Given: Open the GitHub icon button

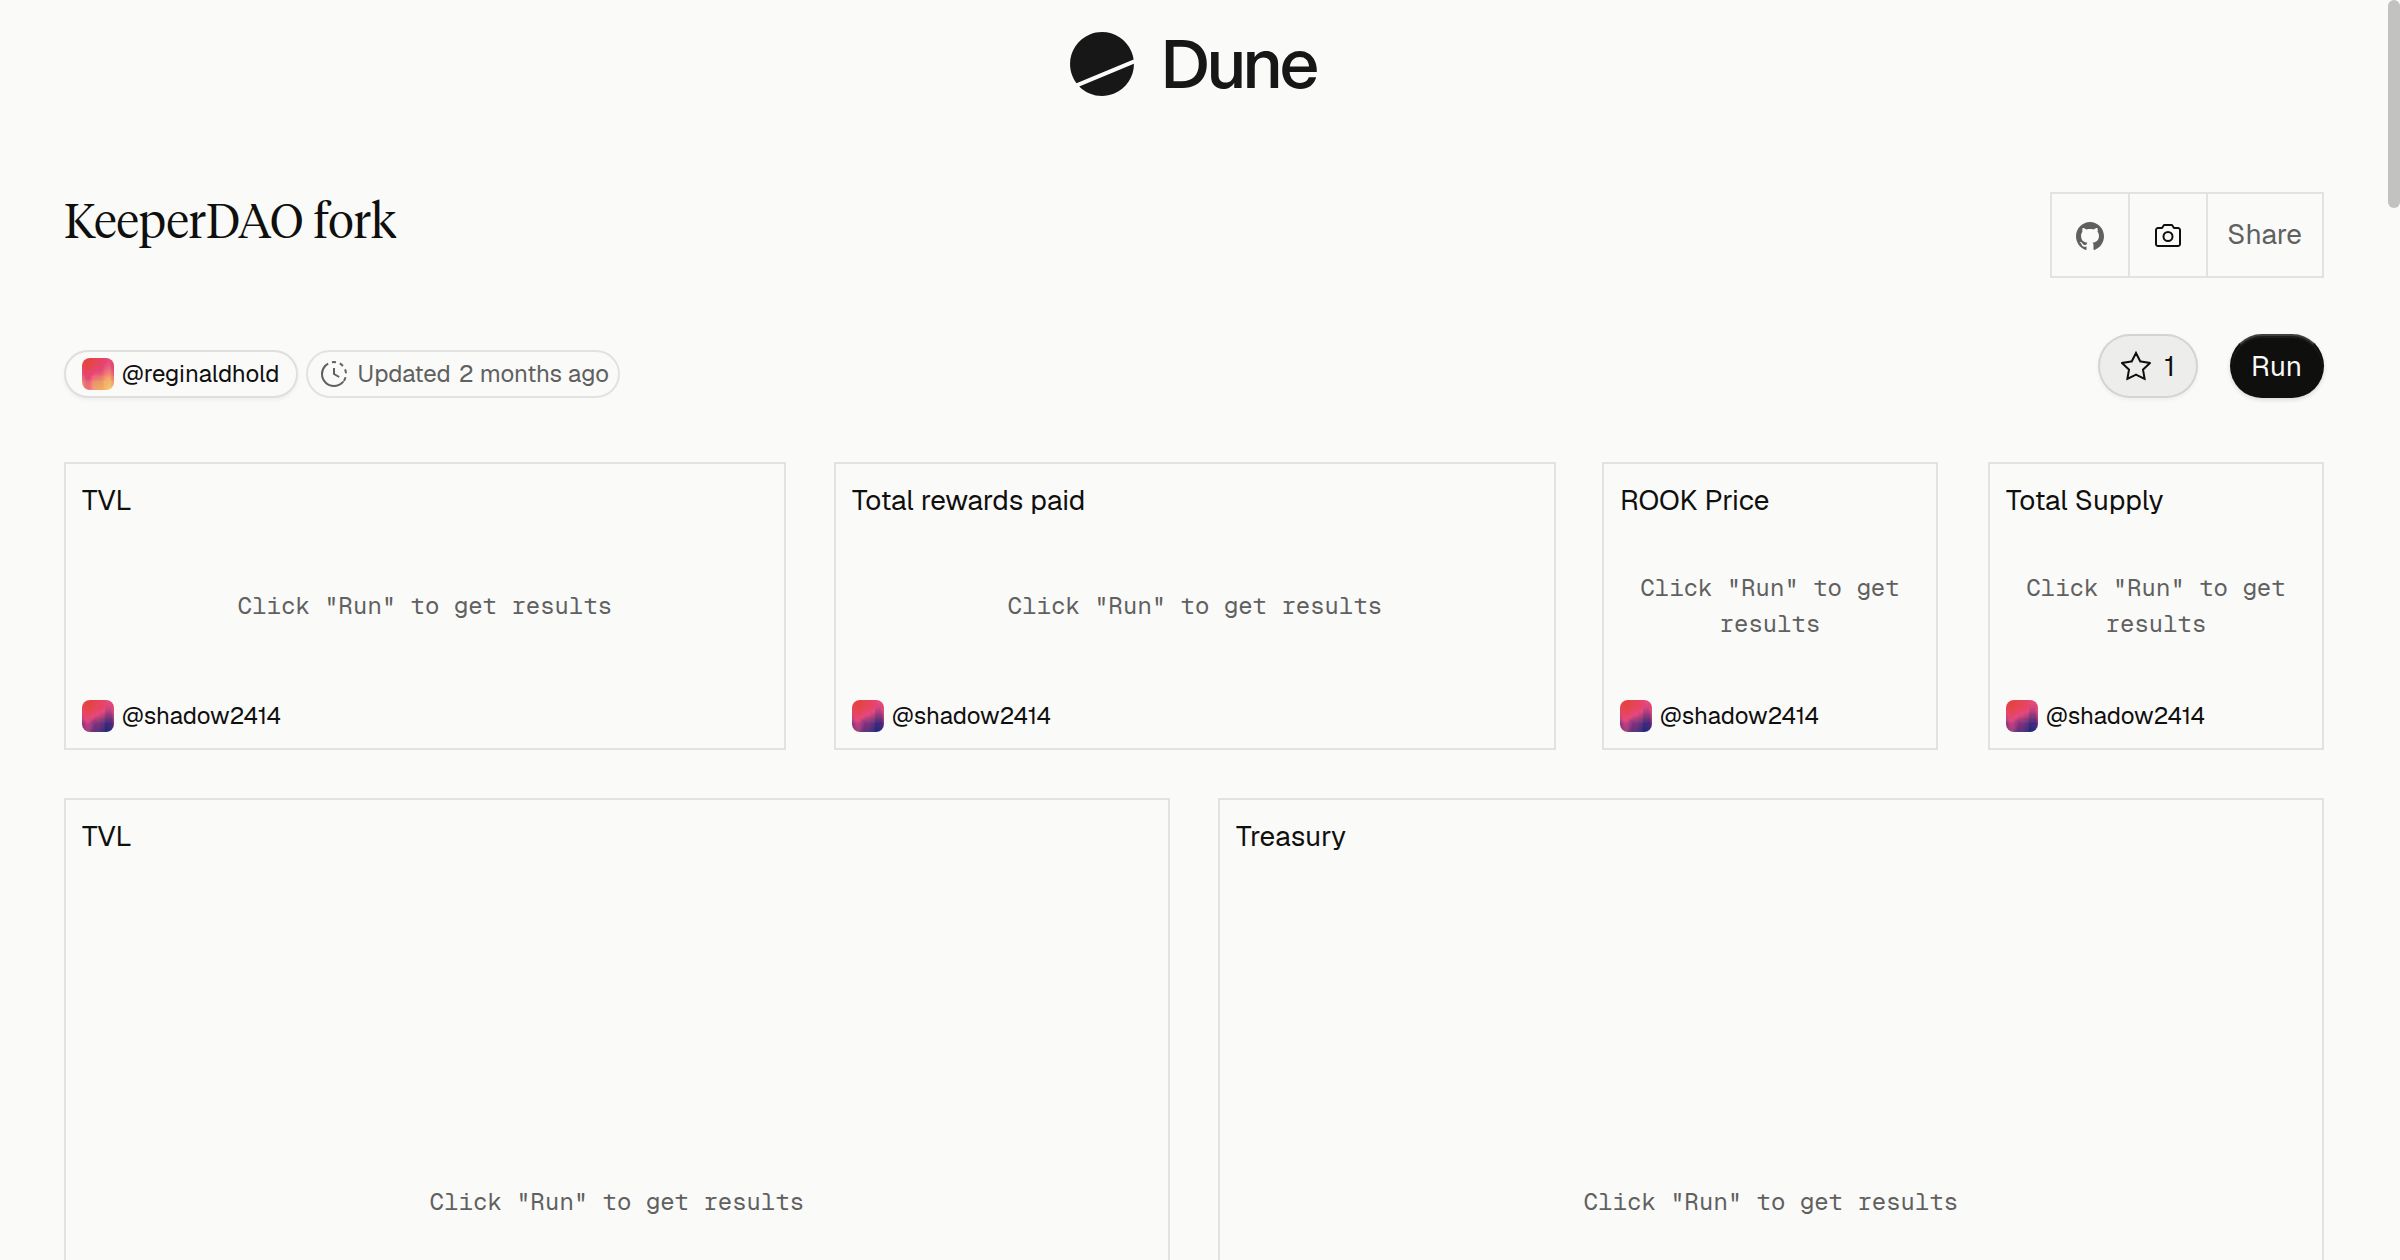Looking at the screenshot, I should (x=2089, y=236).
